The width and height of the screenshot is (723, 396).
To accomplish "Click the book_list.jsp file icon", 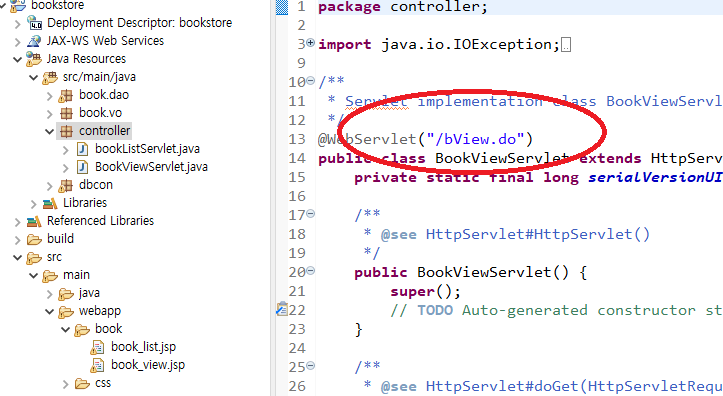I will pos(97,347).
